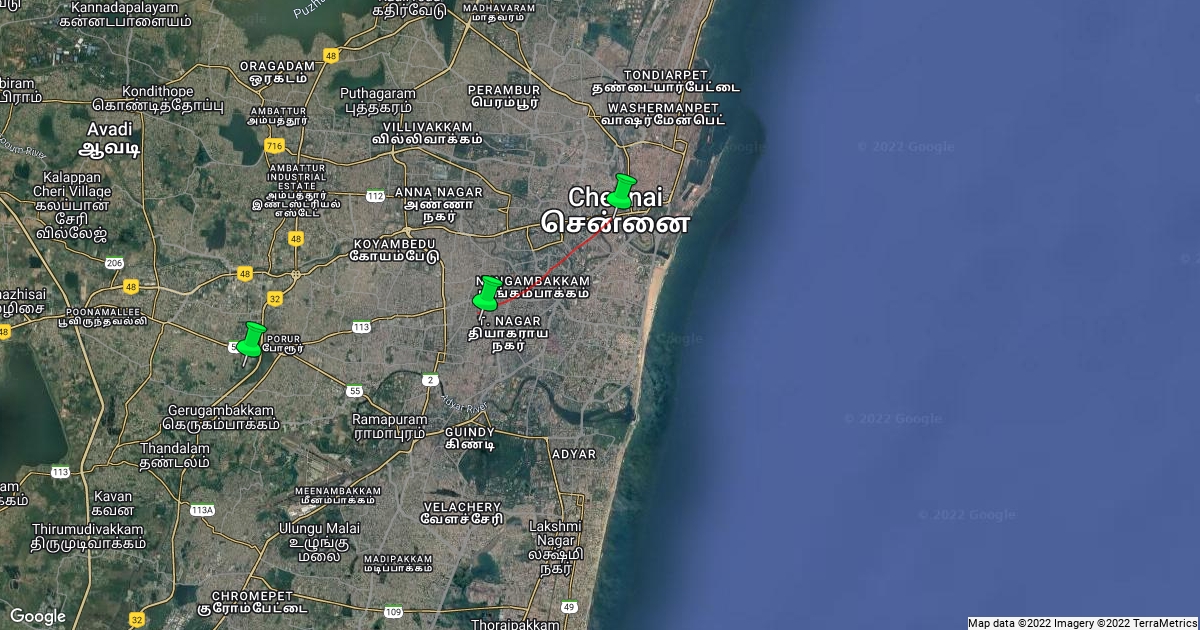Select the green pushpin at Nungambakkam
This screenshot has height=630, width=1200.
487,294
